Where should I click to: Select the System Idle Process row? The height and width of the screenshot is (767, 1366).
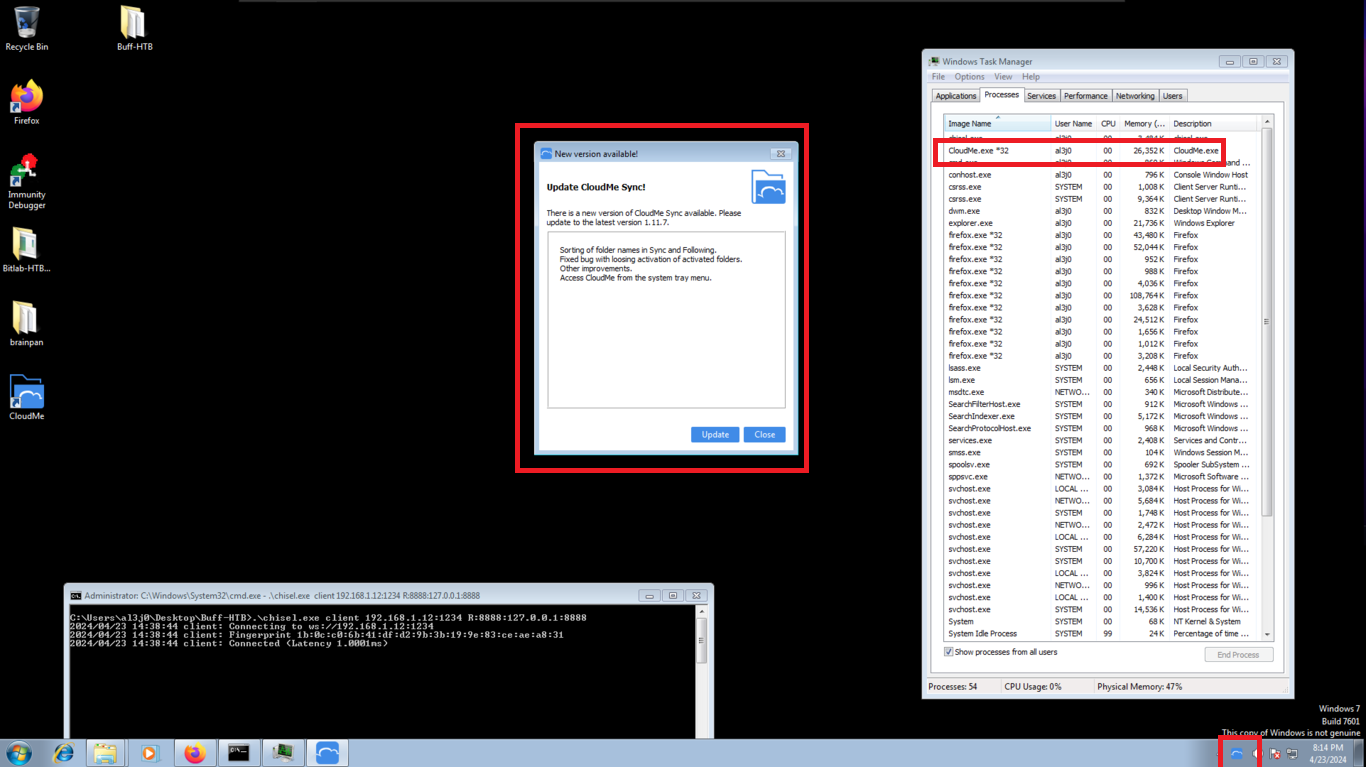coord(1102,634)
